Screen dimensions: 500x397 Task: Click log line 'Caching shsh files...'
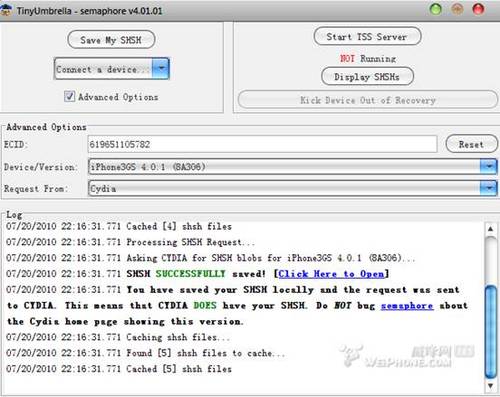click(118, 337)
